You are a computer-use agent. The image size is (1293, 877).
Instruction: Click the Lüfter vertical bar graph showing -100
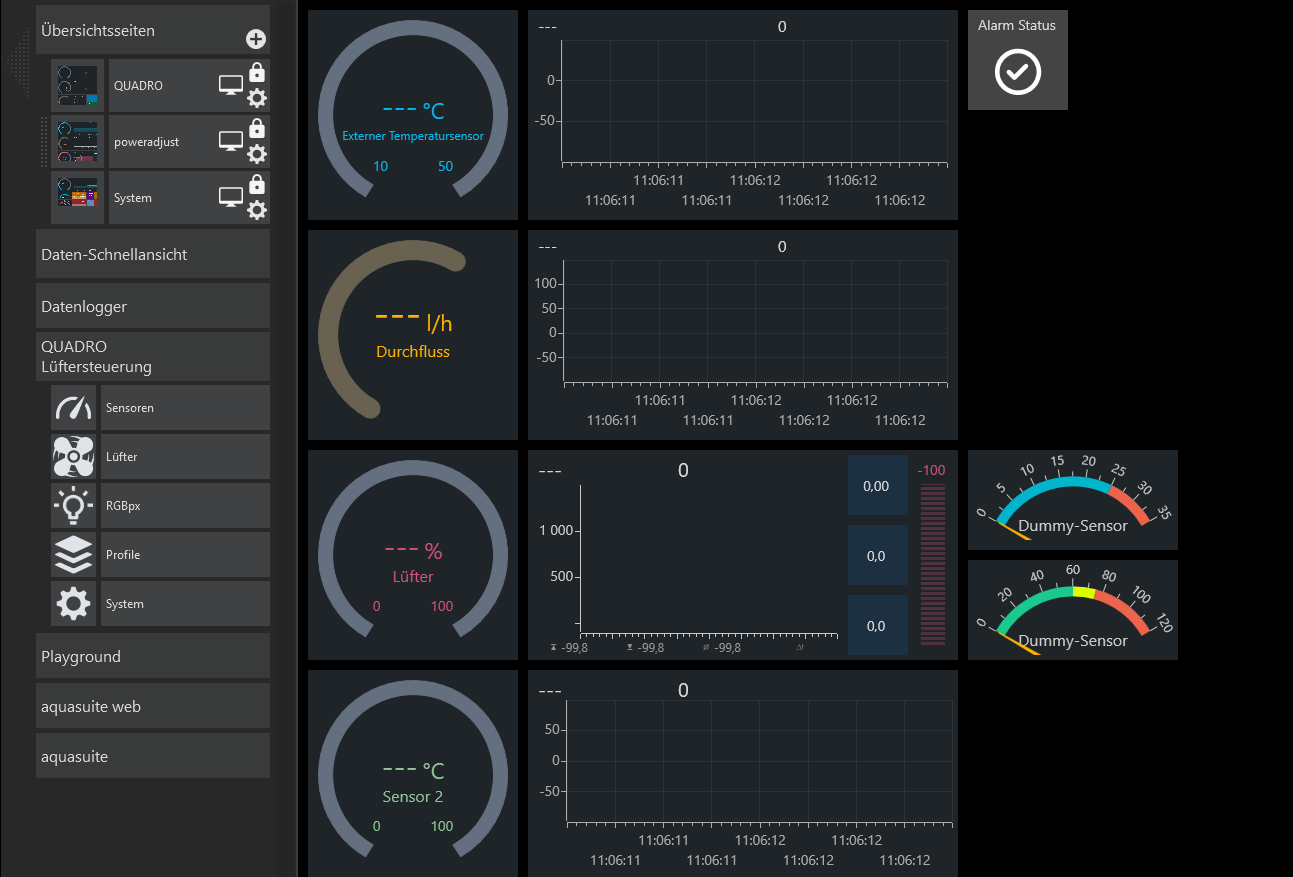pos(932,564)
